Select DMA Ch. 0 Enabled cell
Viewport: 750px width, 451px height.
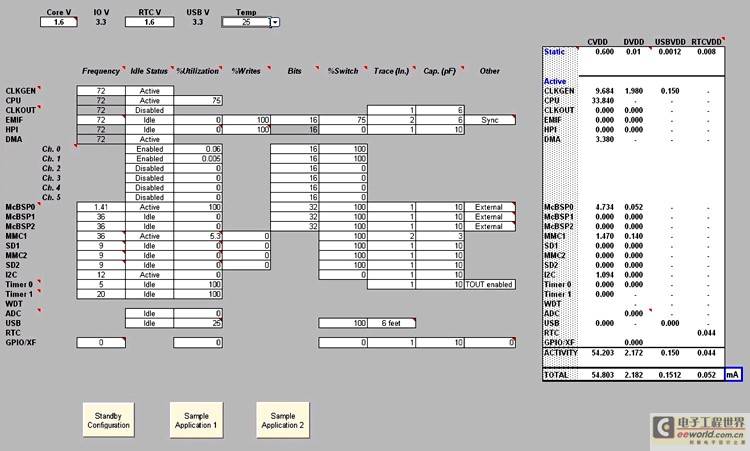[x=149, y=149]
